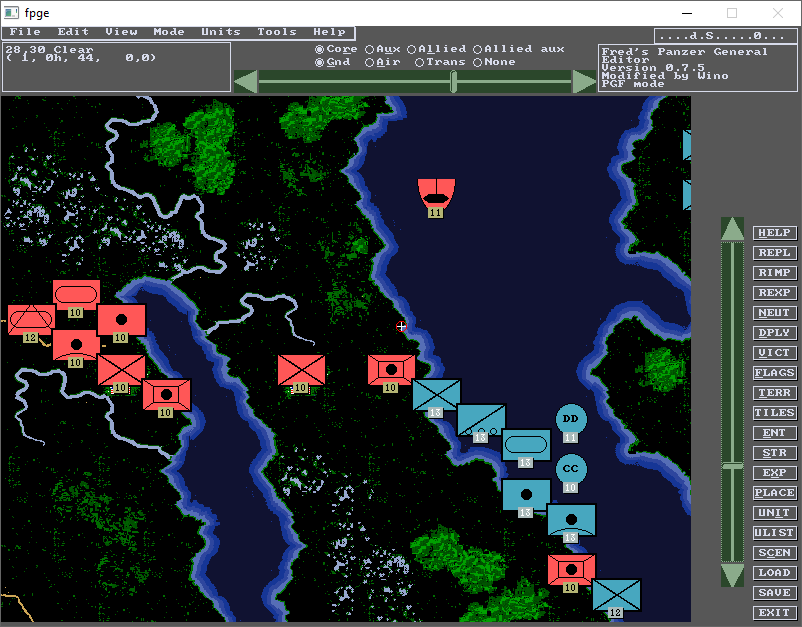Open the Units menu

[x=220, y=32]
